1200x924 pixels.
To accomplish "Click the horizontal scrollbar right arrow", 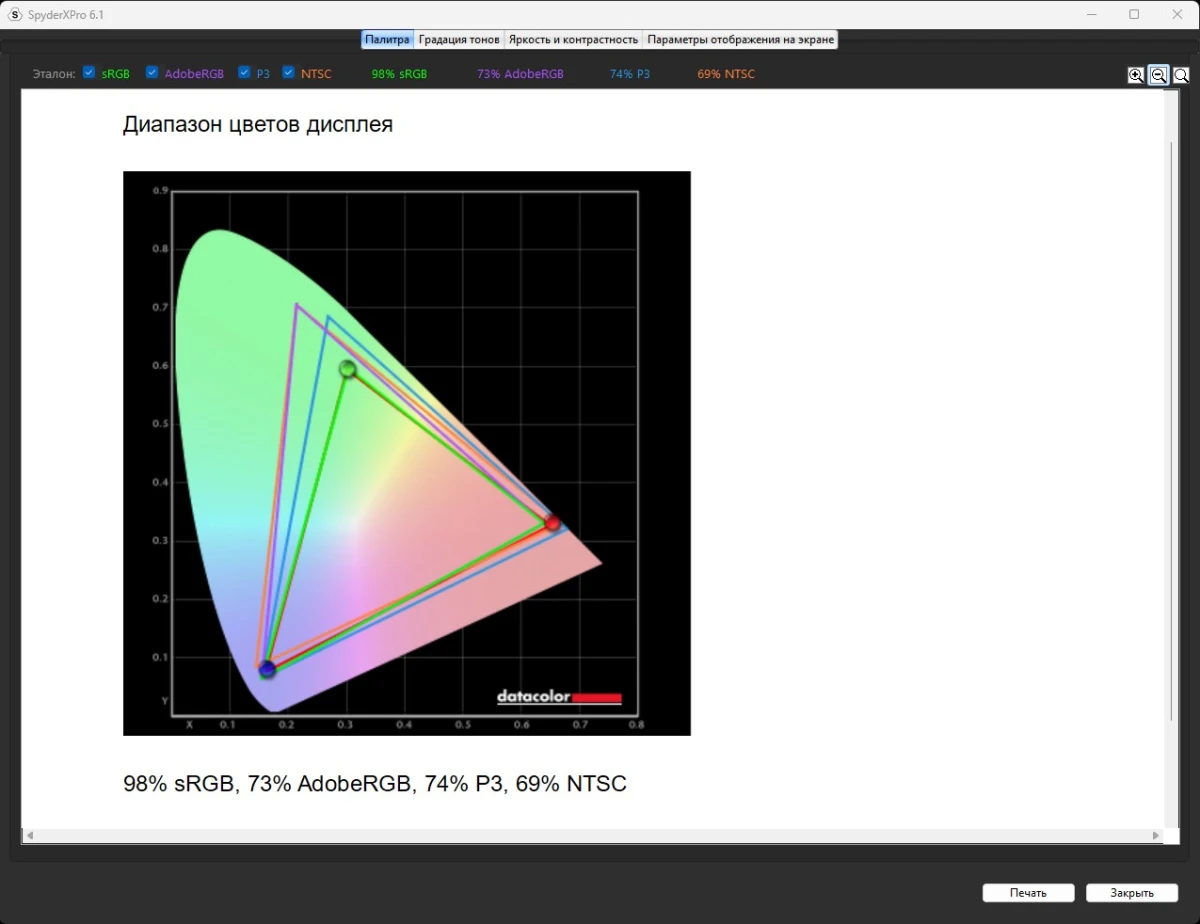I will 1156,835.
